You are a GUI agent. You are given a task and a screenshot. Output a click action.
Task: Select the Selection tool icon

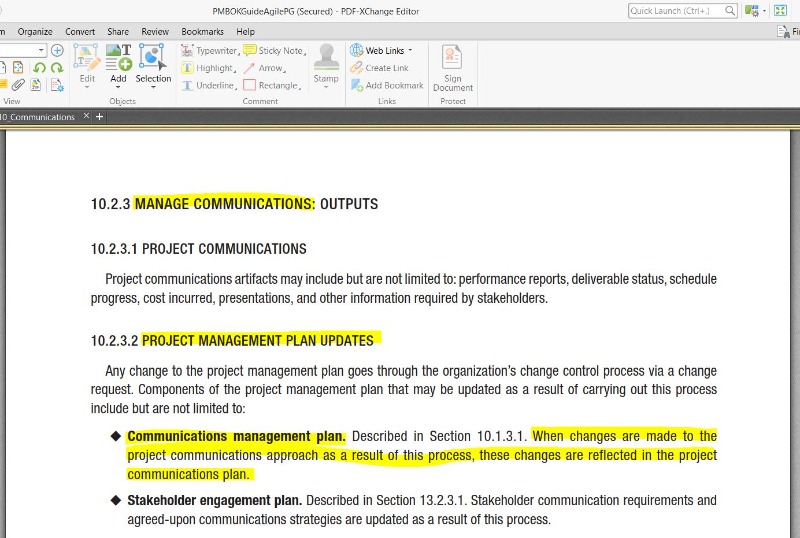[x=153, y=57]
